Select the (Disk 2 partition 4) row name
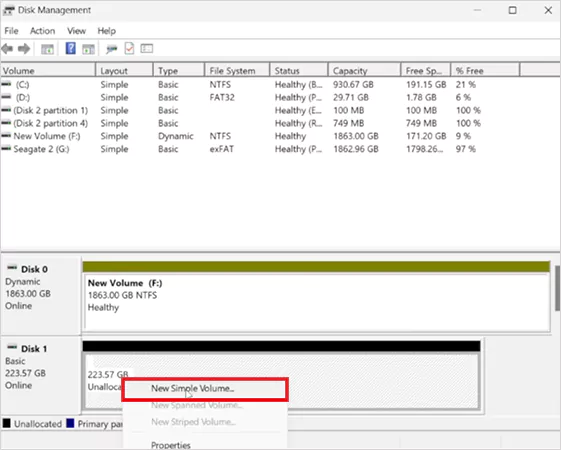The image size is (561, 450). pos(50,123)
